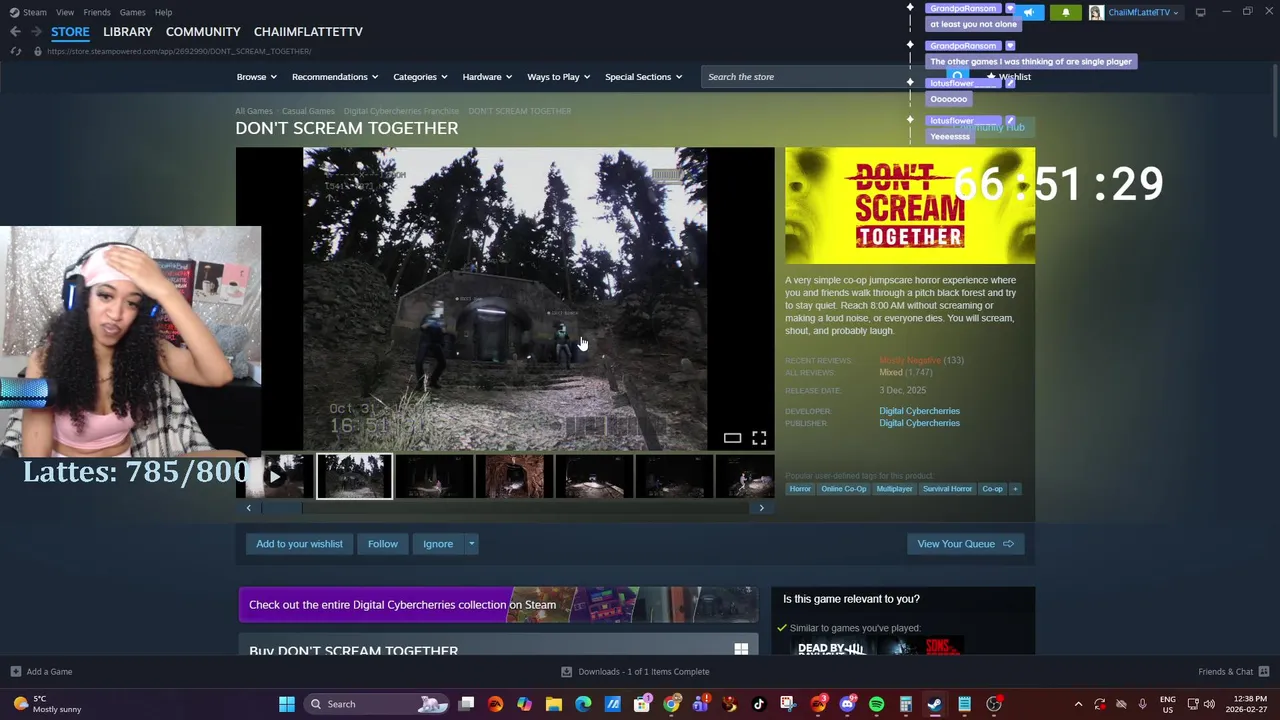This screenshot has width=1280, height=720.
Task: Click the add tag plus button
Action: point(1015,489)
